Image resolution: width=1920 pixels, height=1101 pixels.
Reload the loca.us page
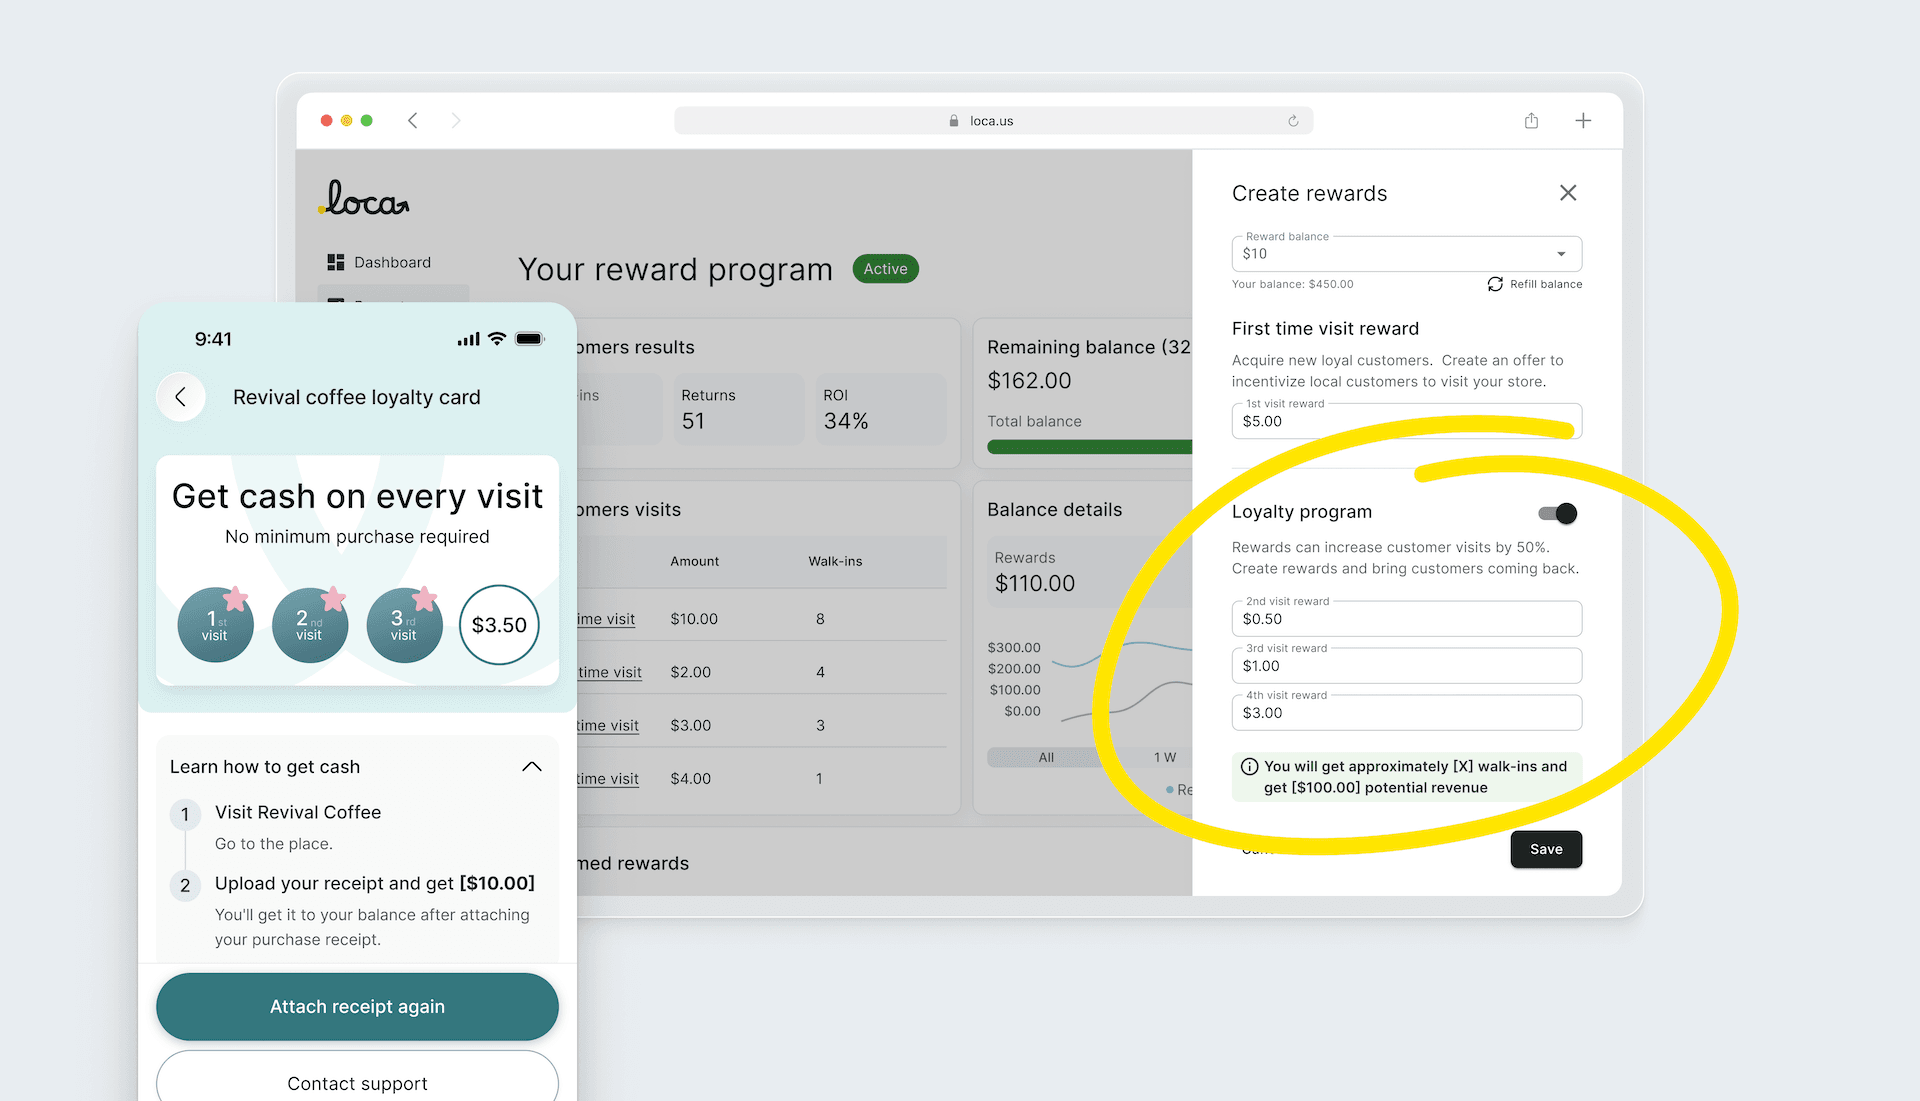pyautogui.click(x=1293, y=121)
